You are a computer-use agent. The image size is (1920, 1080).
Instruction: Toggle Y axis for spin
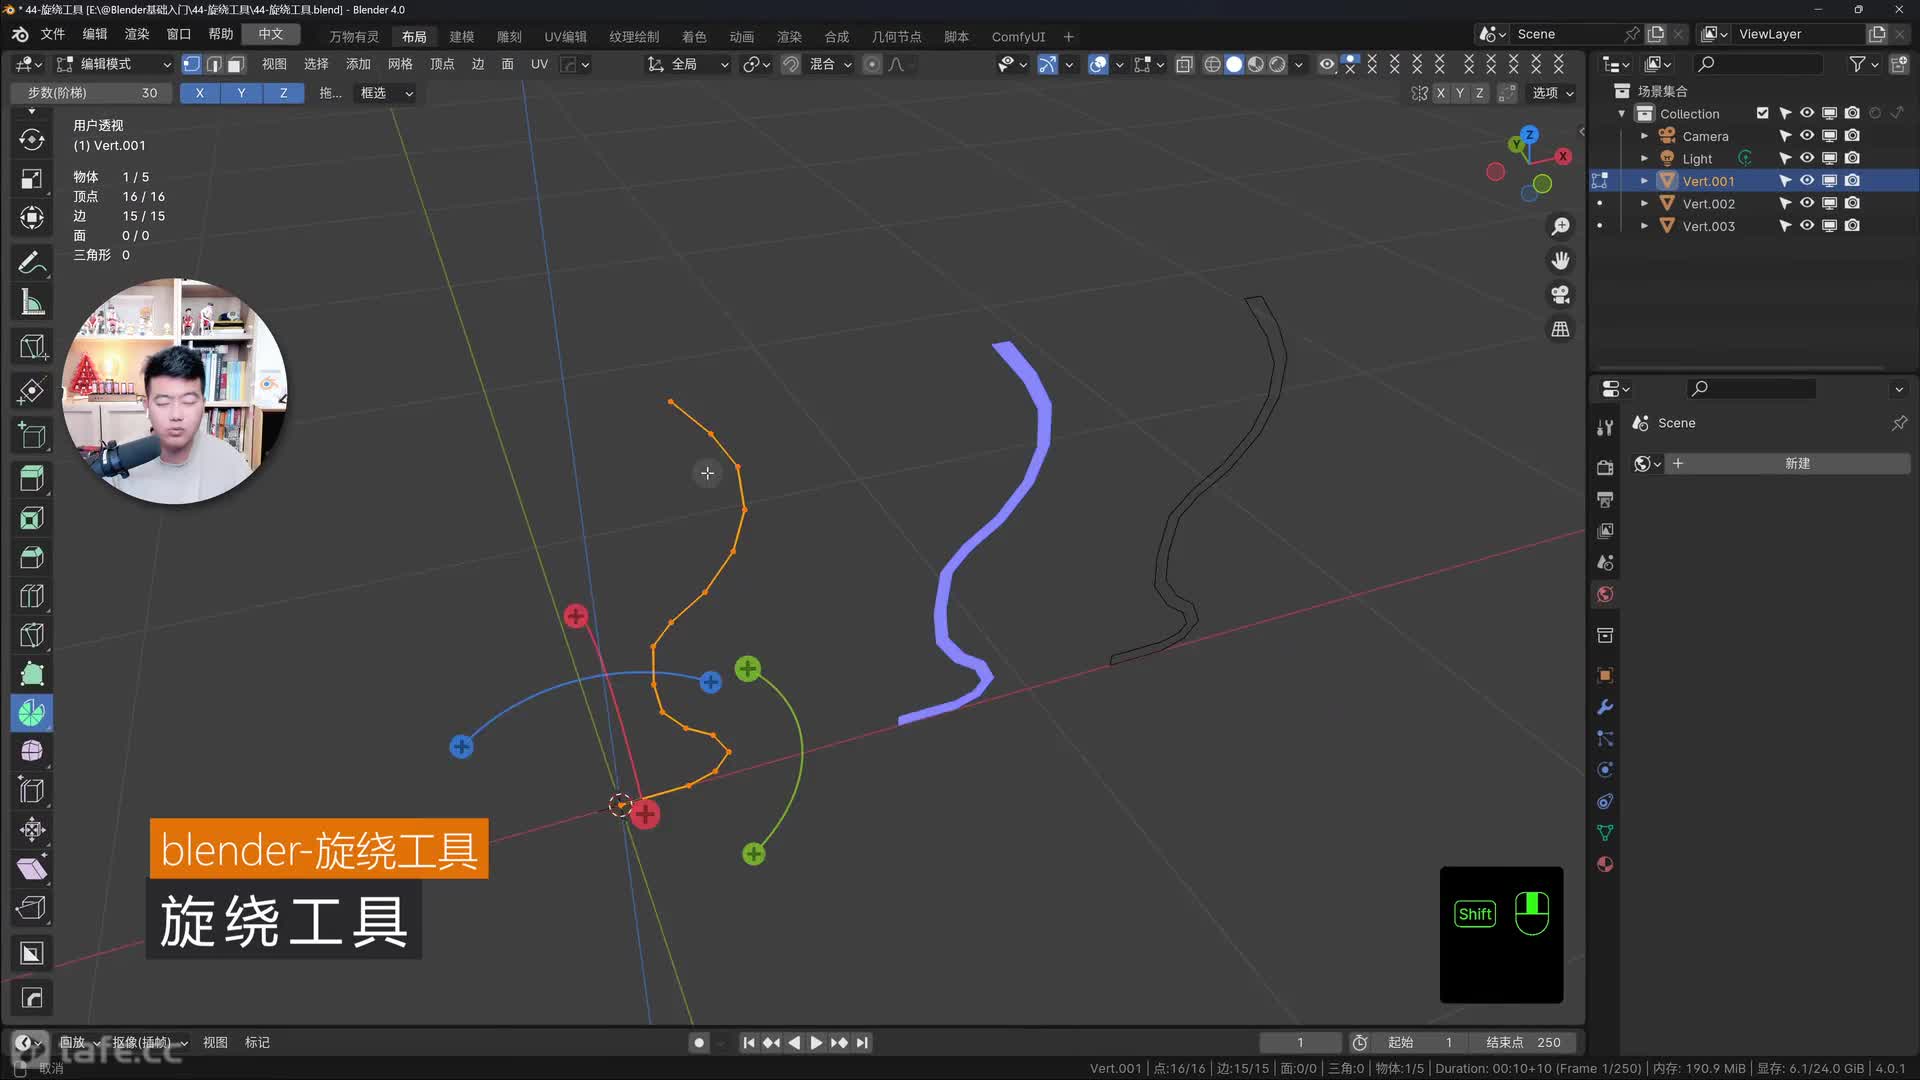(241, 93)
